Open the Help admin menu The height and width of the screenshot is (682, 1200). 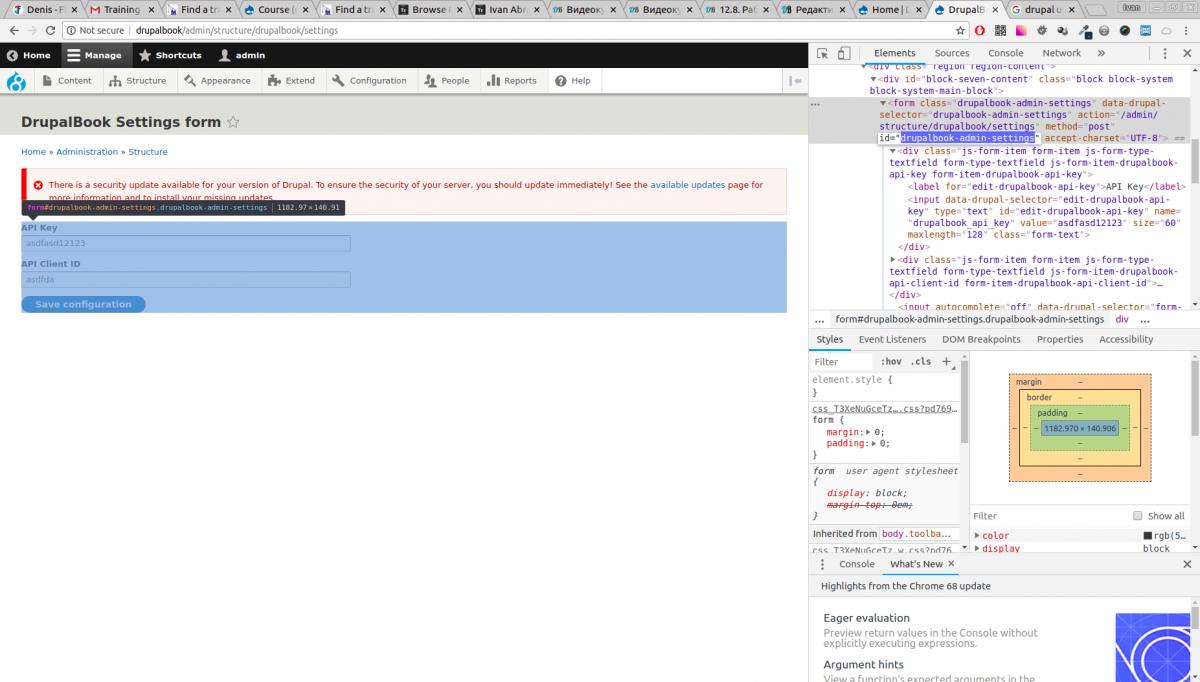point(573,81)
